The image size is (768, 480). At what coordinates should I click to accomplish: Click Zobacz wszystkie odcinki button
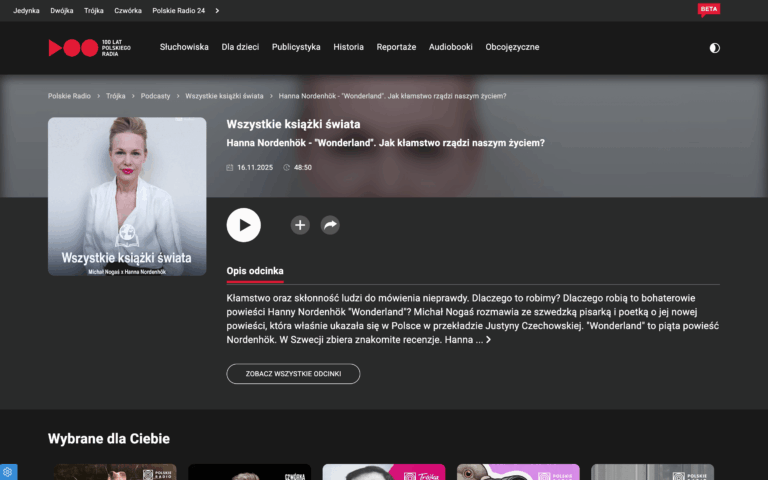[x=293, y=374]
